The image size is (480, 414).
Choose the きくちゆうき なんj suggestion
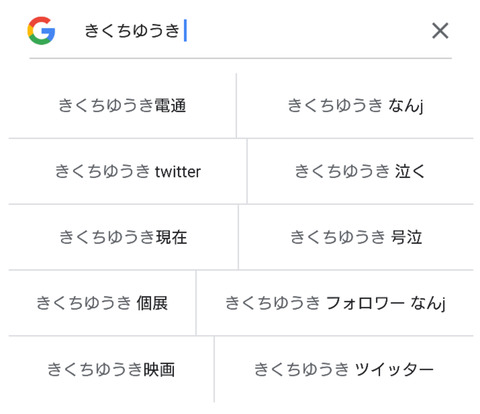click(x=355, y=105)
